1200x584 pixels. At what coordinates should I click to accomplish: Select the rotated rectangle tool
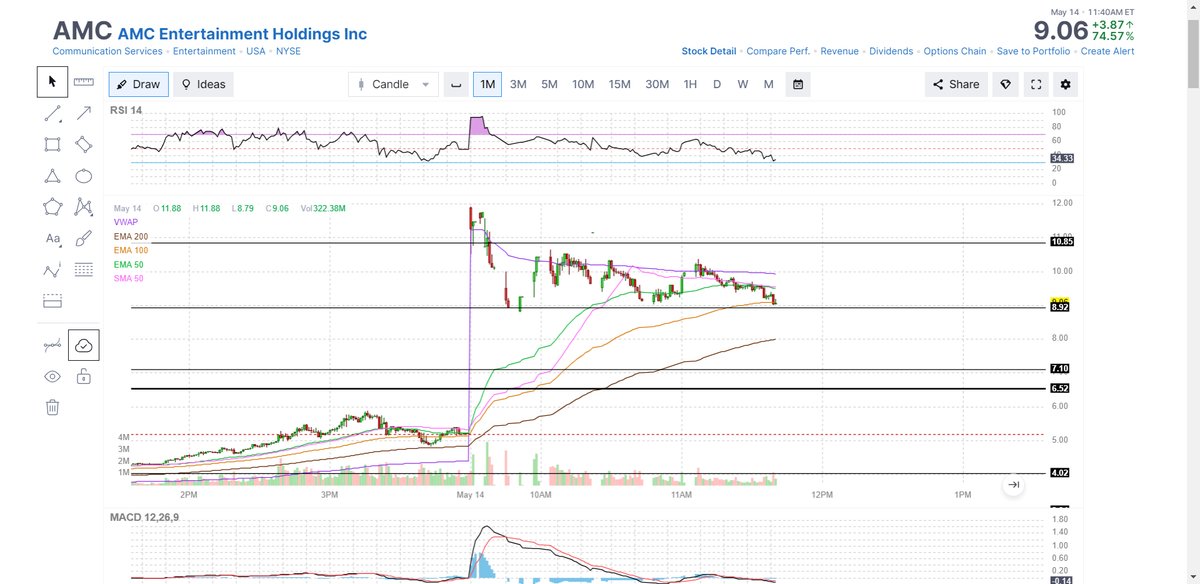click(83, 145)
